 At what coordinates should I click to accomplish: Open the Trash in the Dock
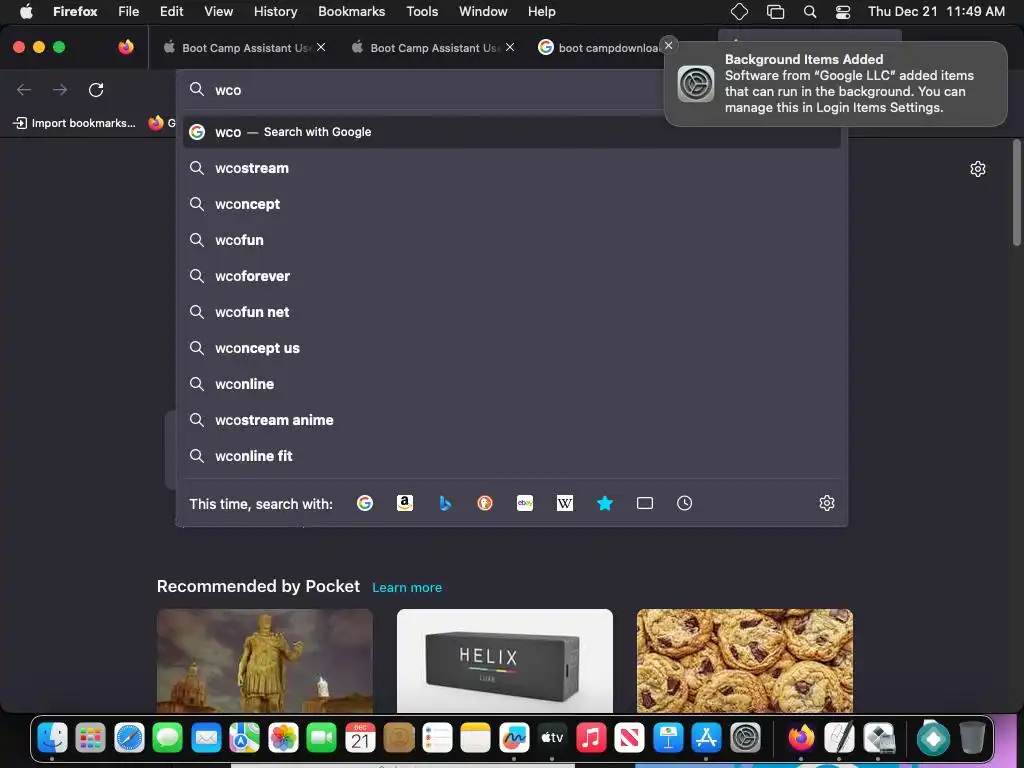pos(972,738)
